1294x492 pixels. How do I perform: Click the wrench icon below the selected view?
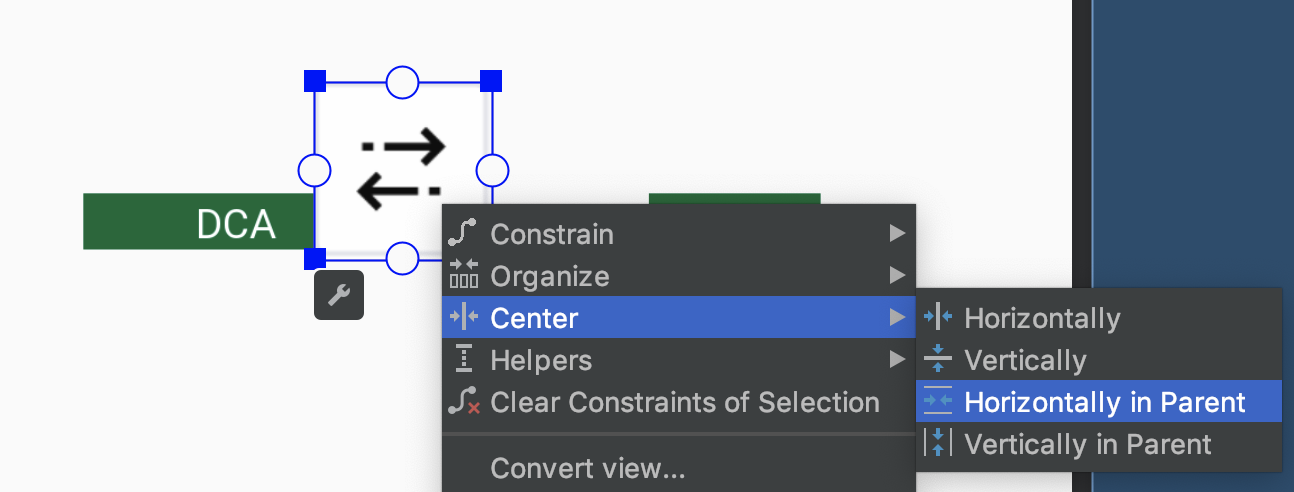(x=339, y=296)
